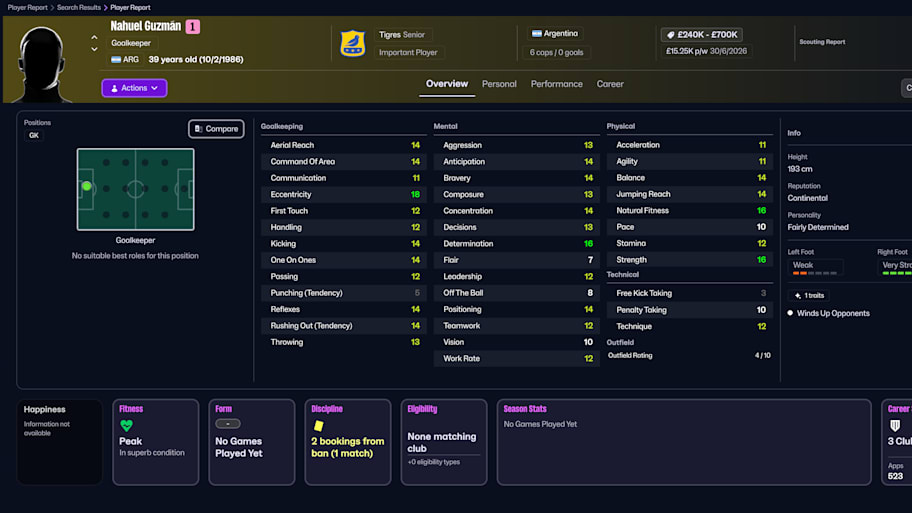Click the Career shield icon
The width and height of the screenshot is (912, 513).
pyautogui.click(x=895, y=425)
